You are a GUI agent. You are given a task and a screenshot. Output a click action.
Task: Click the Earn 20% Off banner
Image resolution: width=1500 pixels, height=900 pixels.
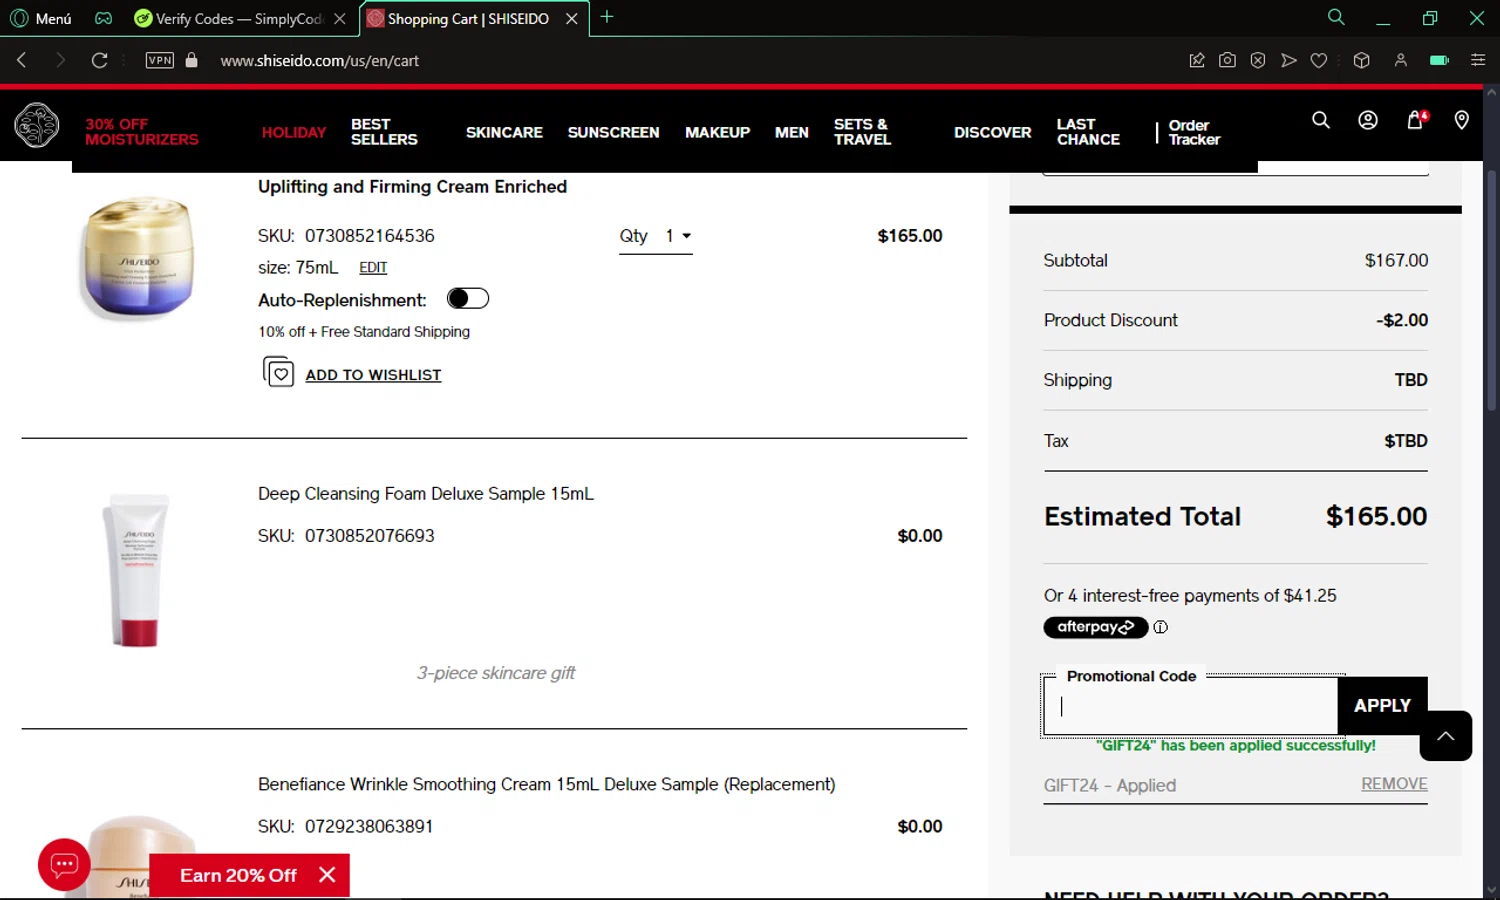pos(238,876)
